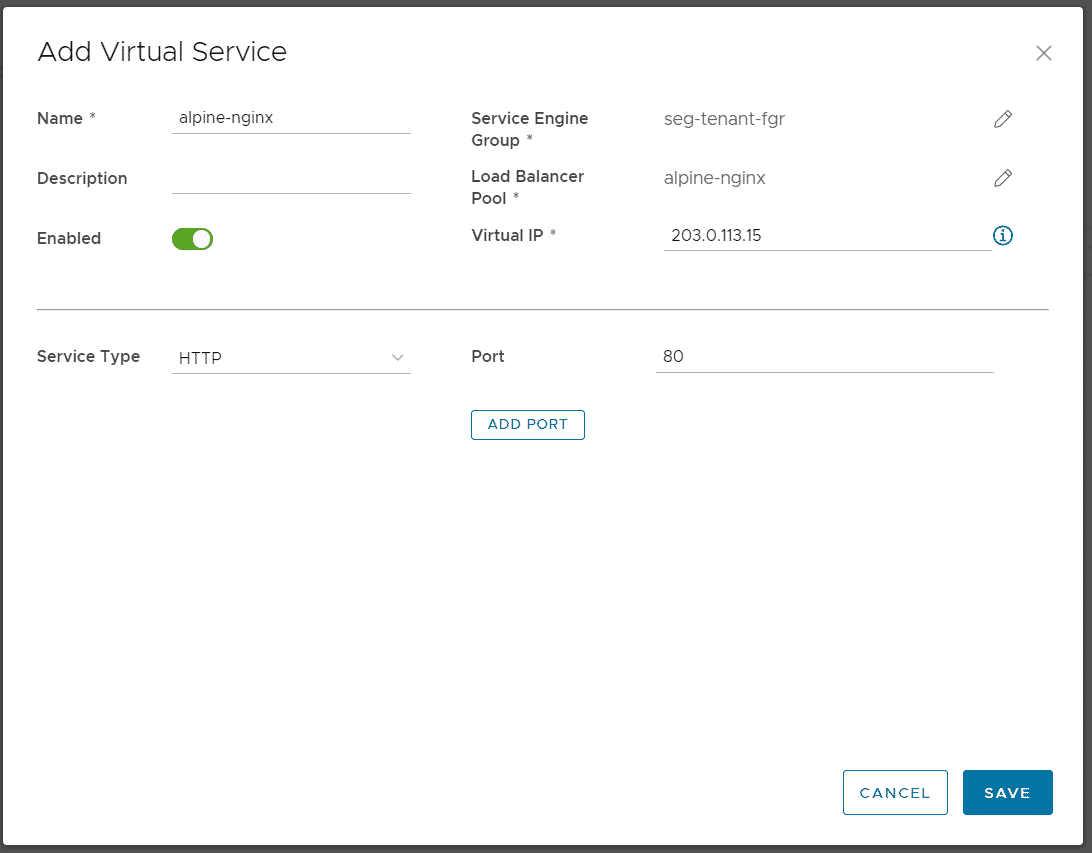Click the Port label
This screenshot has height=853, width=1092.
click(488, 357)
